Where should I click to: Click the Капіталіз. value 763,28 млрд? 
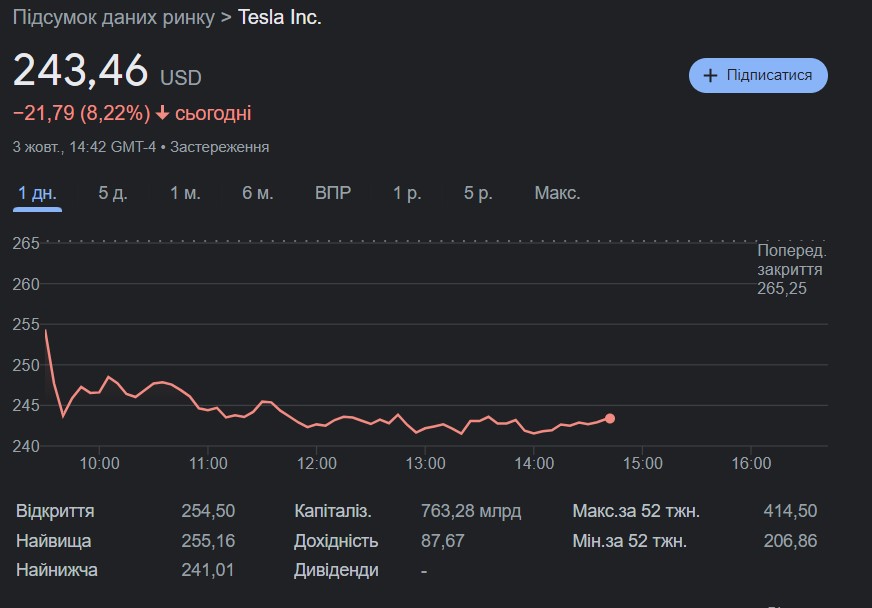tap(471, 511)
